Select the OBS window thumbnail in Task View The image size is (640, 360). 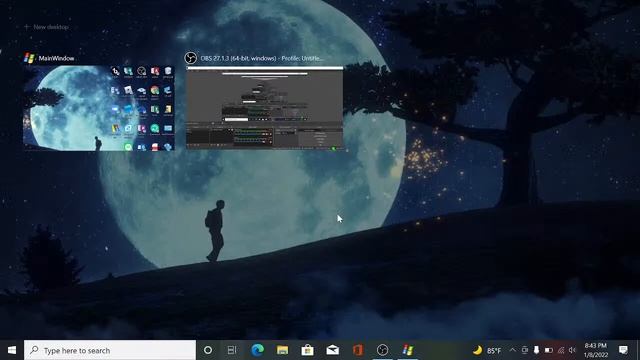(264, 108)
